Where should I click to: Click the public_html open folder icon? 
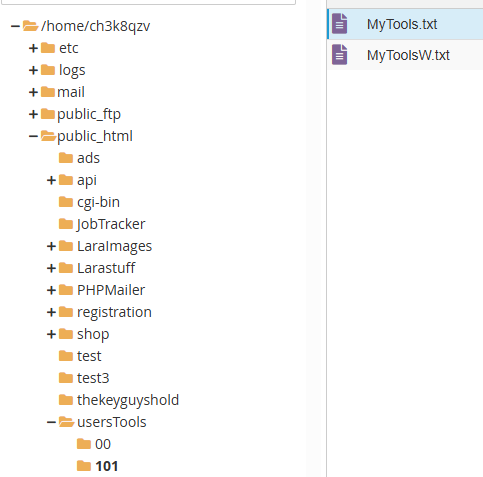pyautogui.click(x=48, y=136)
